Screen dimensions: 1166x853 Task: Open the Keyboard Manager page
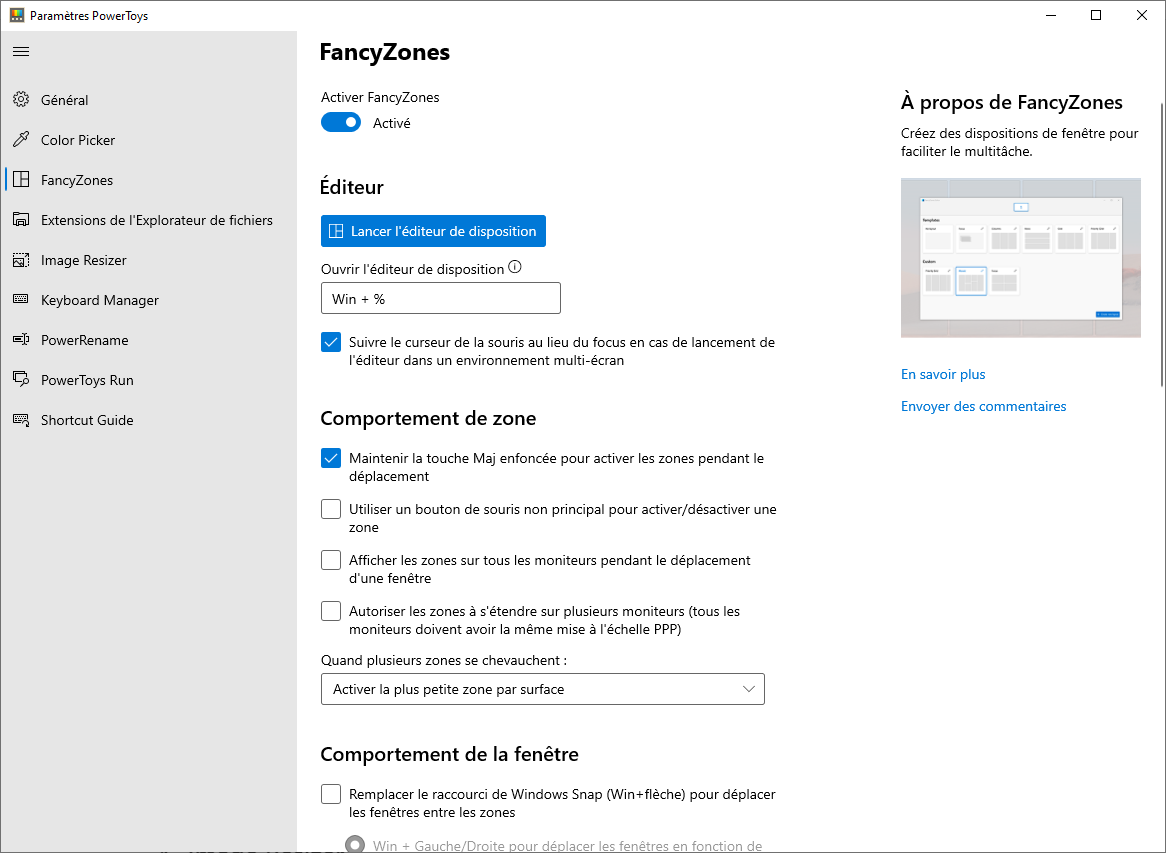(x=151, y=300)
